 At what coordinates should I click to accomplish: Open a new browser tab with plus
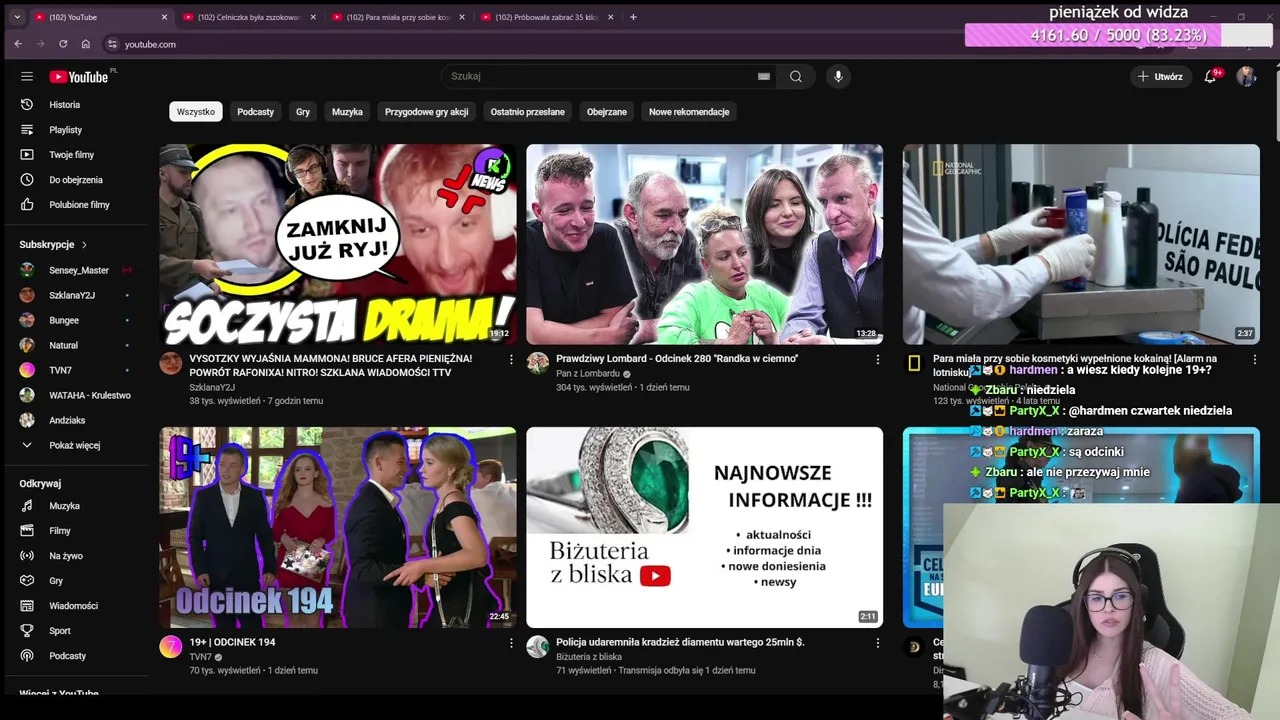(x=633, y=17)
